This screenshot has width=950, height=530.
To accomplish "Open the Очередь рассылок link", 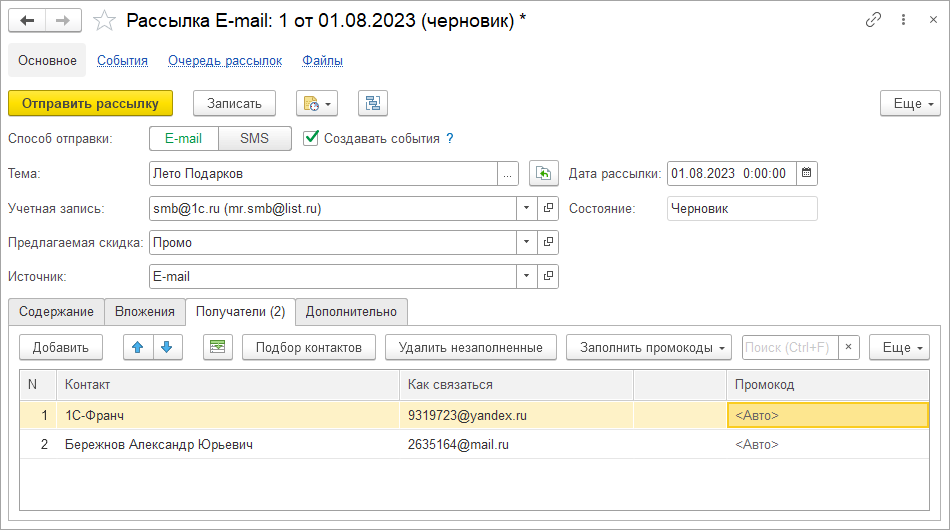I will 225,60.
